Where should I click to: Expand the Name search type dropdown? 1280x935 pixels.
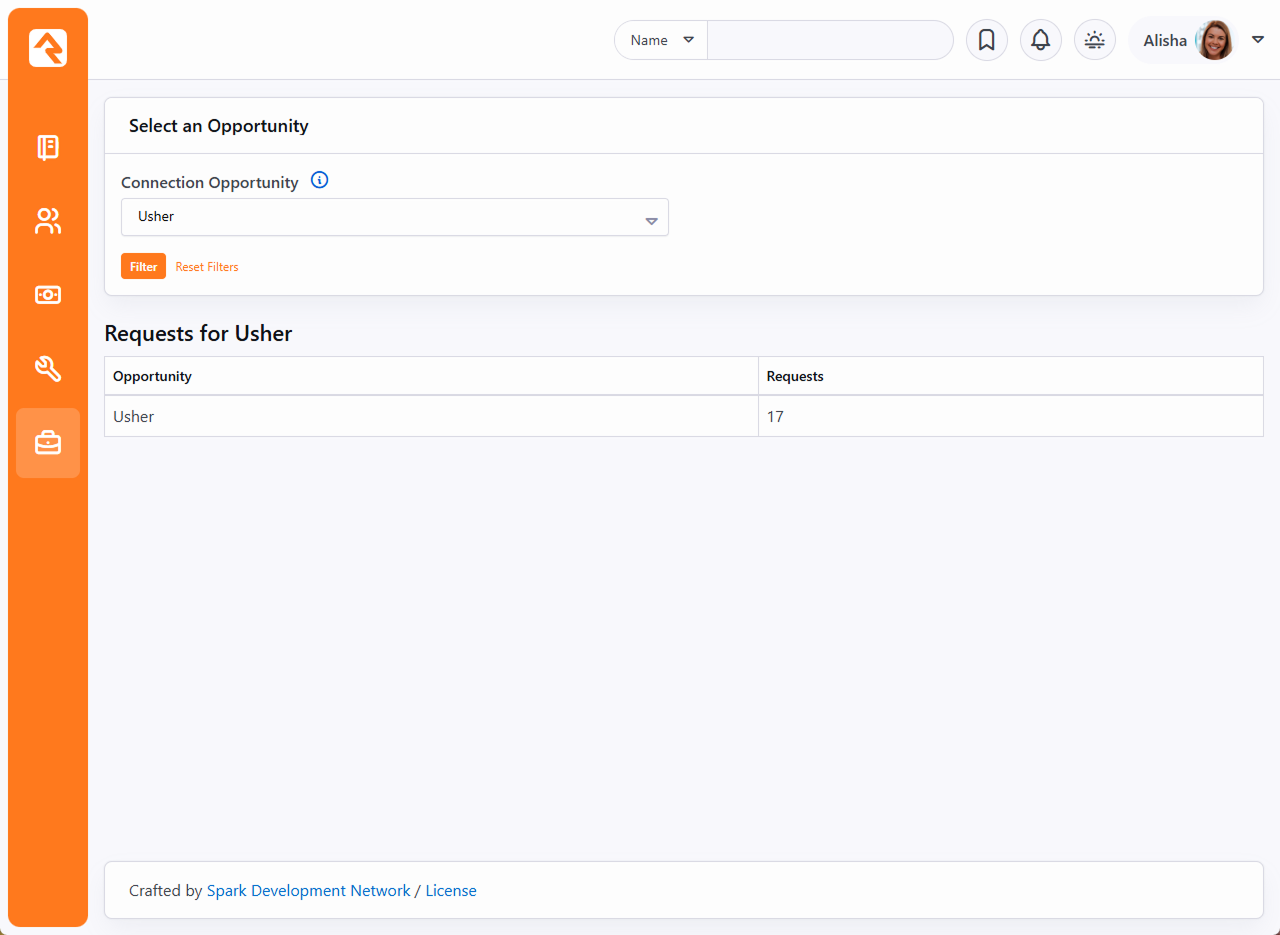click(x=661, y=40)
